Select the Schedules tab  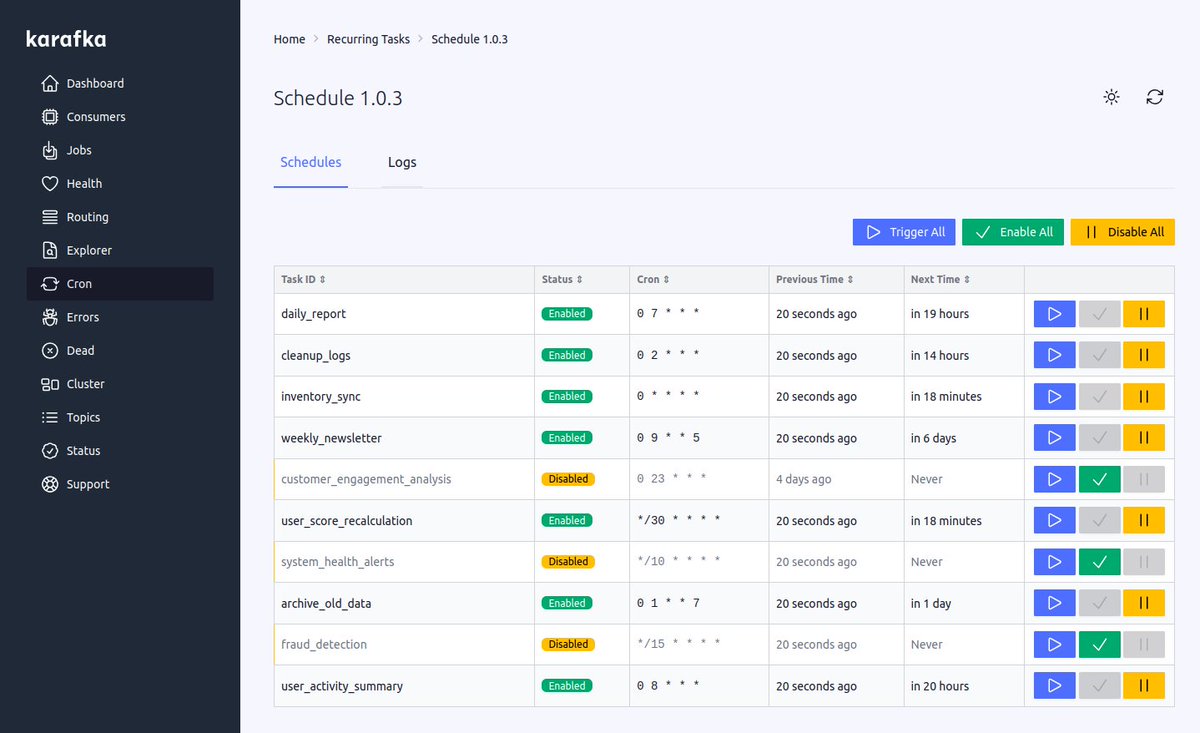coord(310,162)
